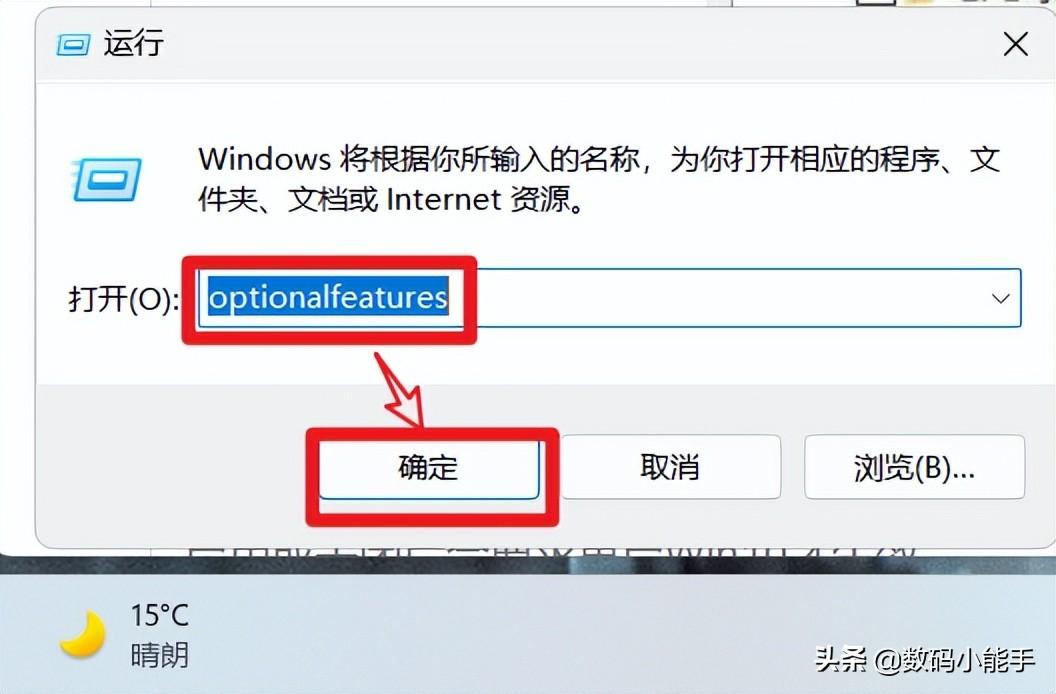The height and width of the screenshot is (694, 1056).
Task: Click the large Run dialog icon
Action: [x=106, y=179]
